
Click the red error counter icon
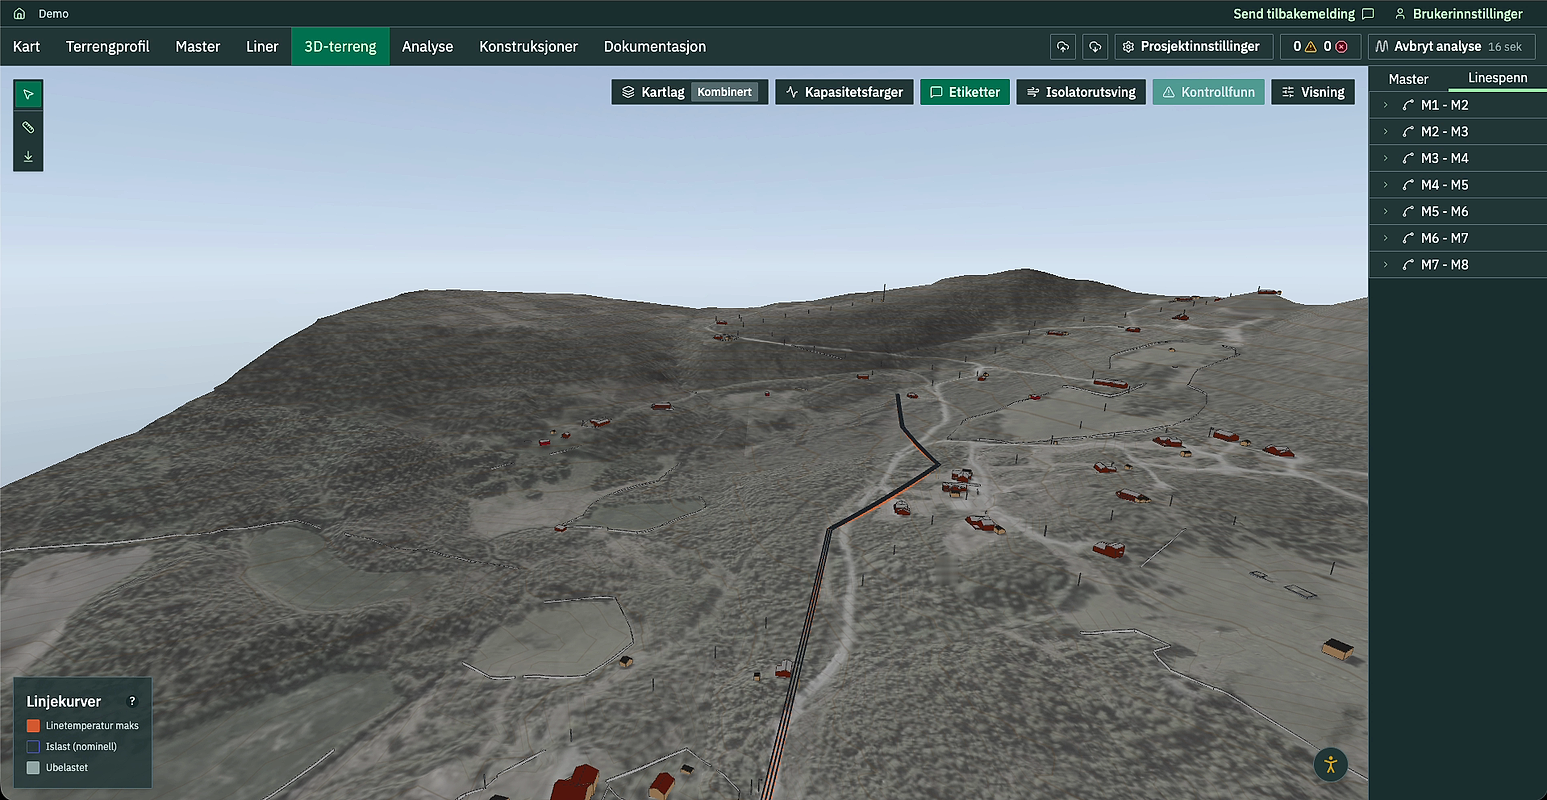coord(1341,46)
